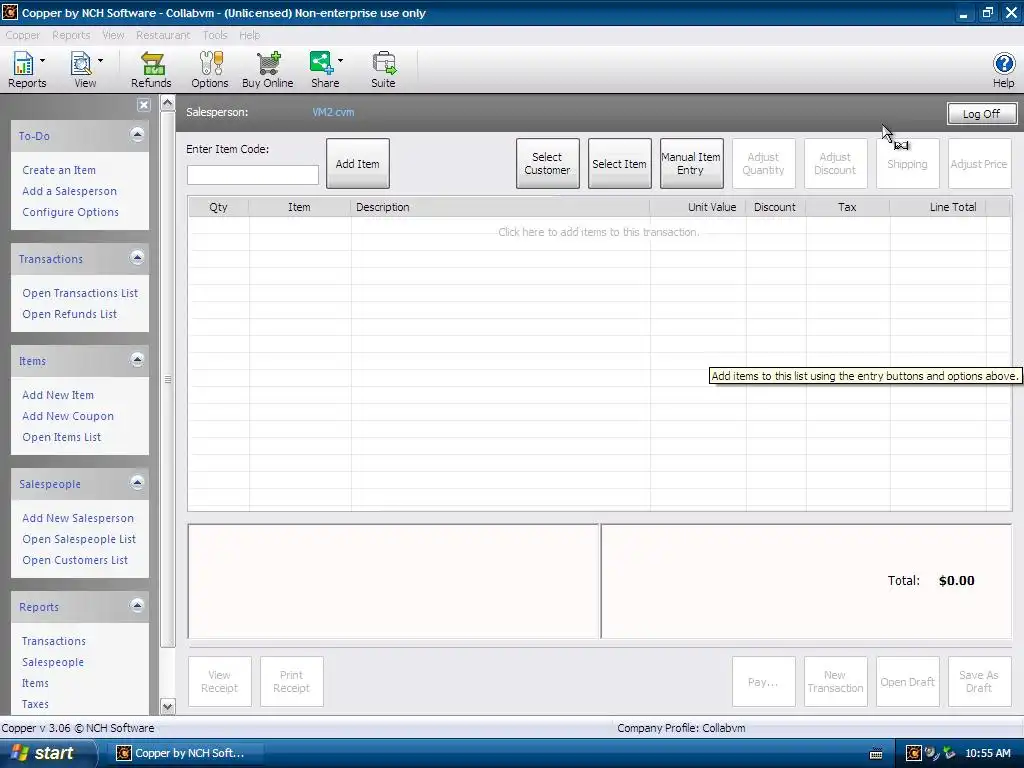This screenshot has height=768, width=1024.
Task: Click 'Click here to add items' row
Action: tap(599, 232)
